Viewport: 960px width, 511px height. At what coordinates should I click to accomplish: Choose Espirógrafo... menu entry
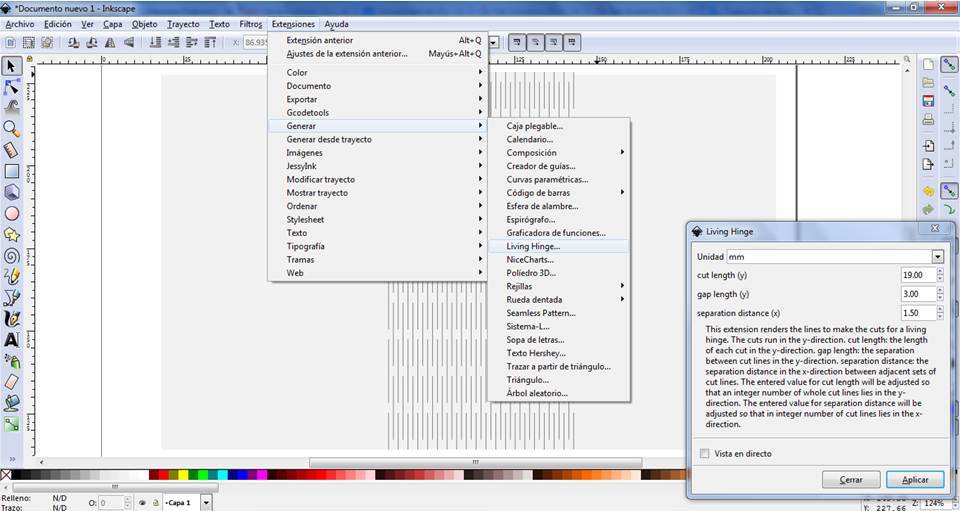point(559,220)
